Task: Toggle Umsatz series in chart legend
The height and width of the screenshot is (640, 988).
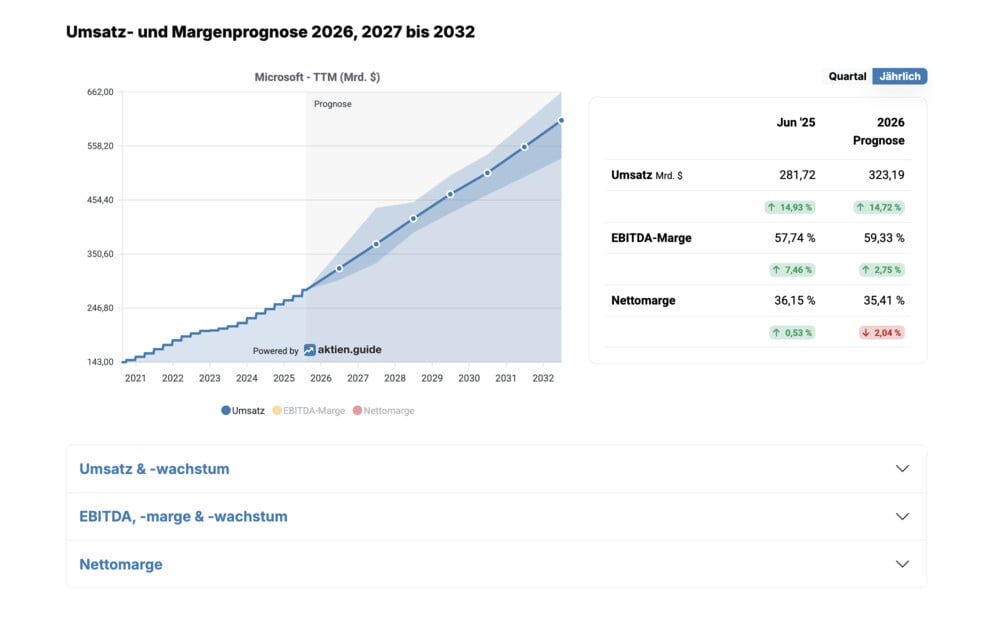Action: 243,411
